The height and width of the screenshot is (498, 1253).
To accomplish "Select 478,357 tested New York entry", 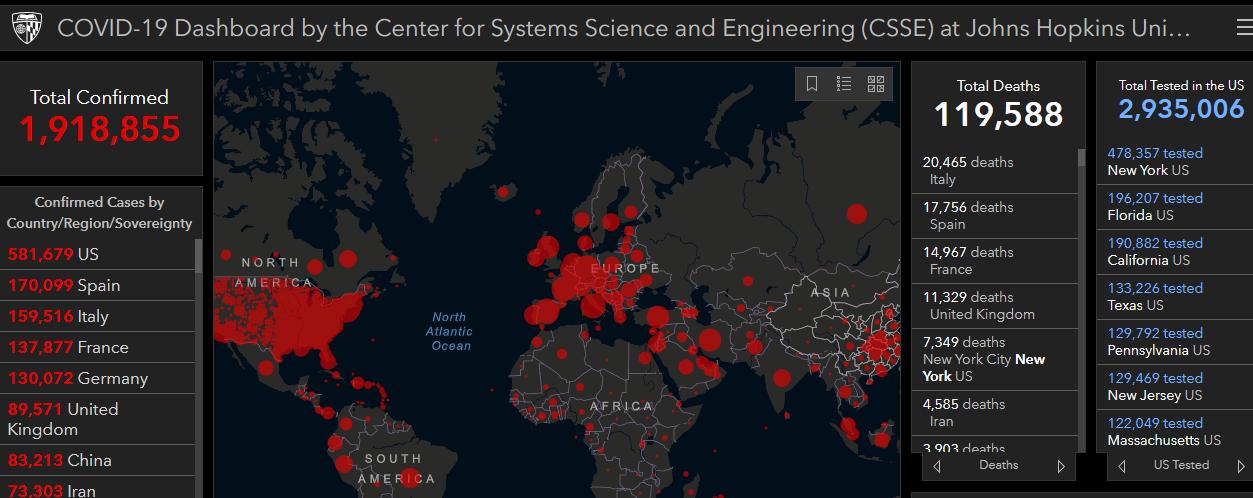I will tap(1175, 162).
